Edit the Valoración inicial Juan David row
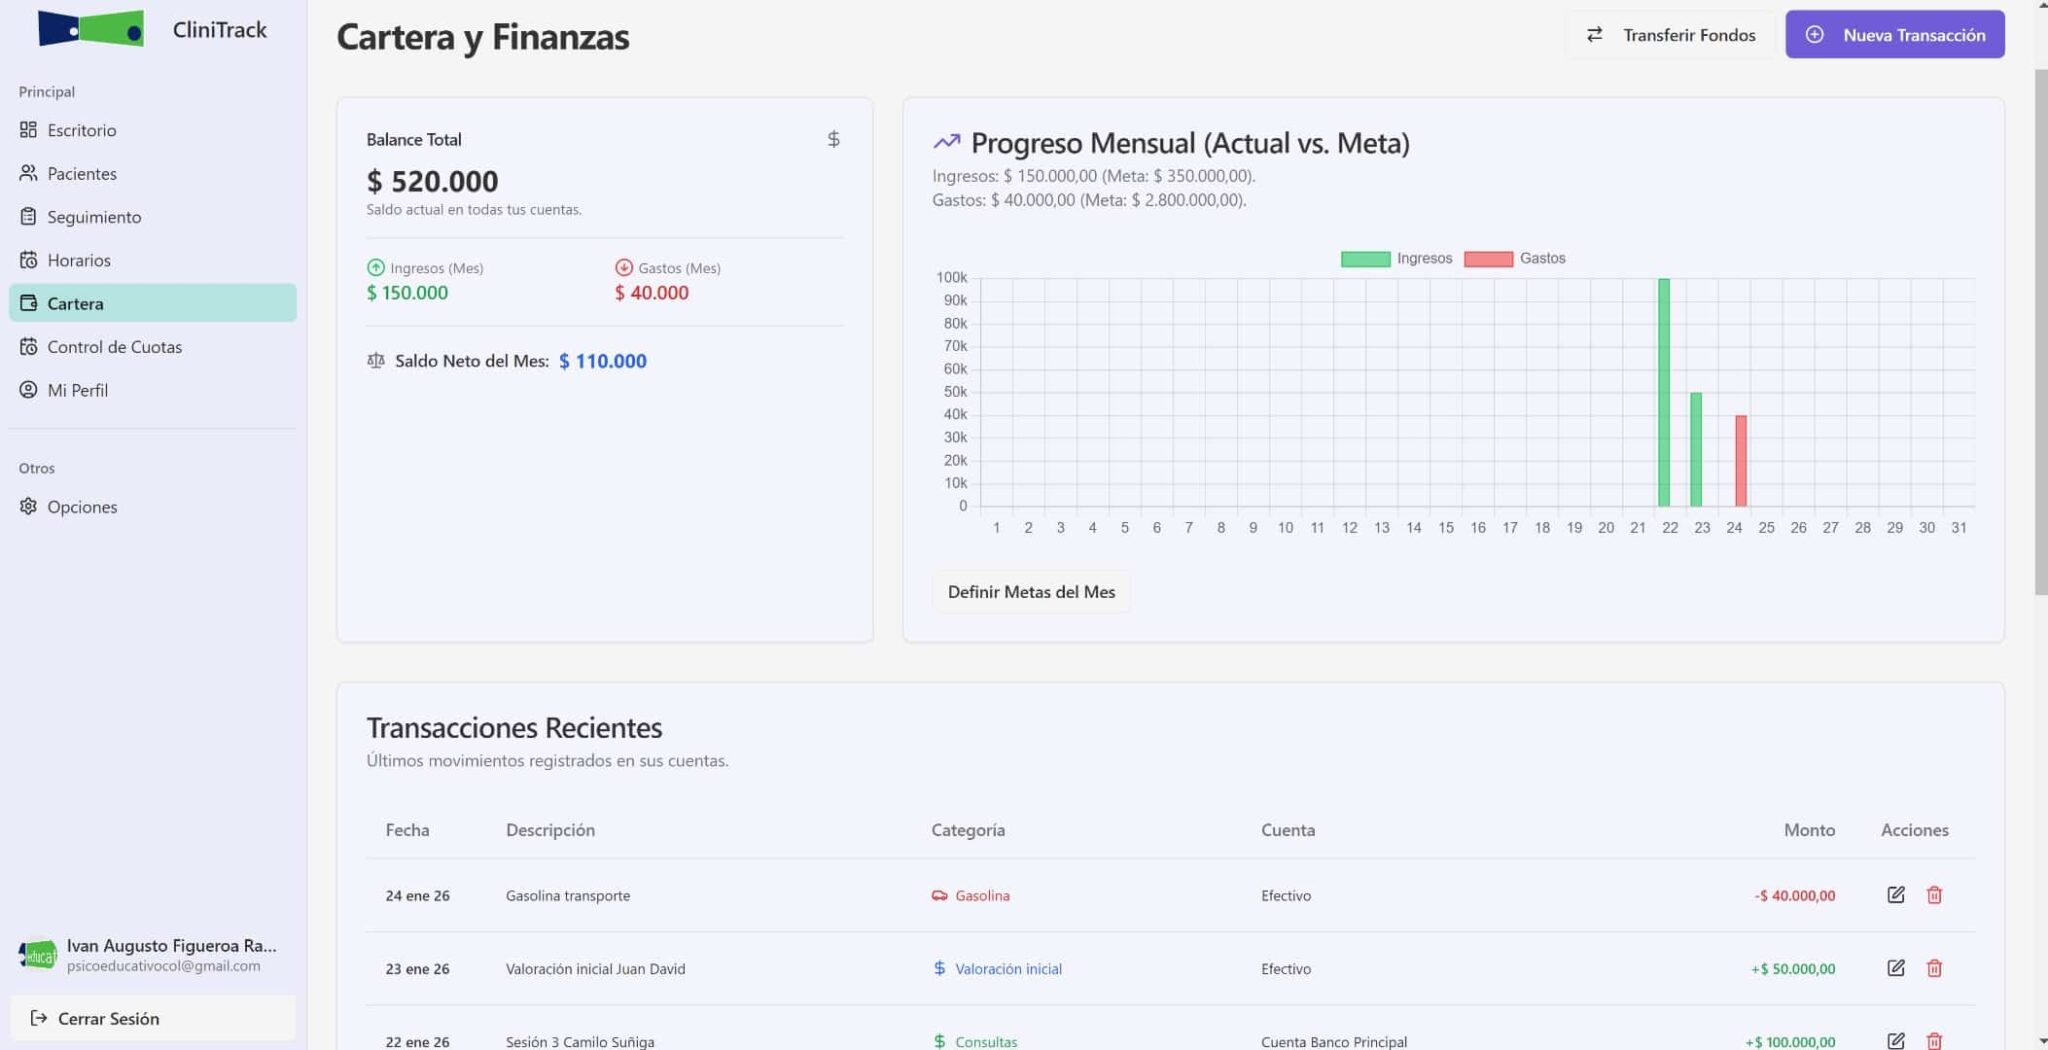Screen dimensions: 2048x1050 tap(1895, 968)
